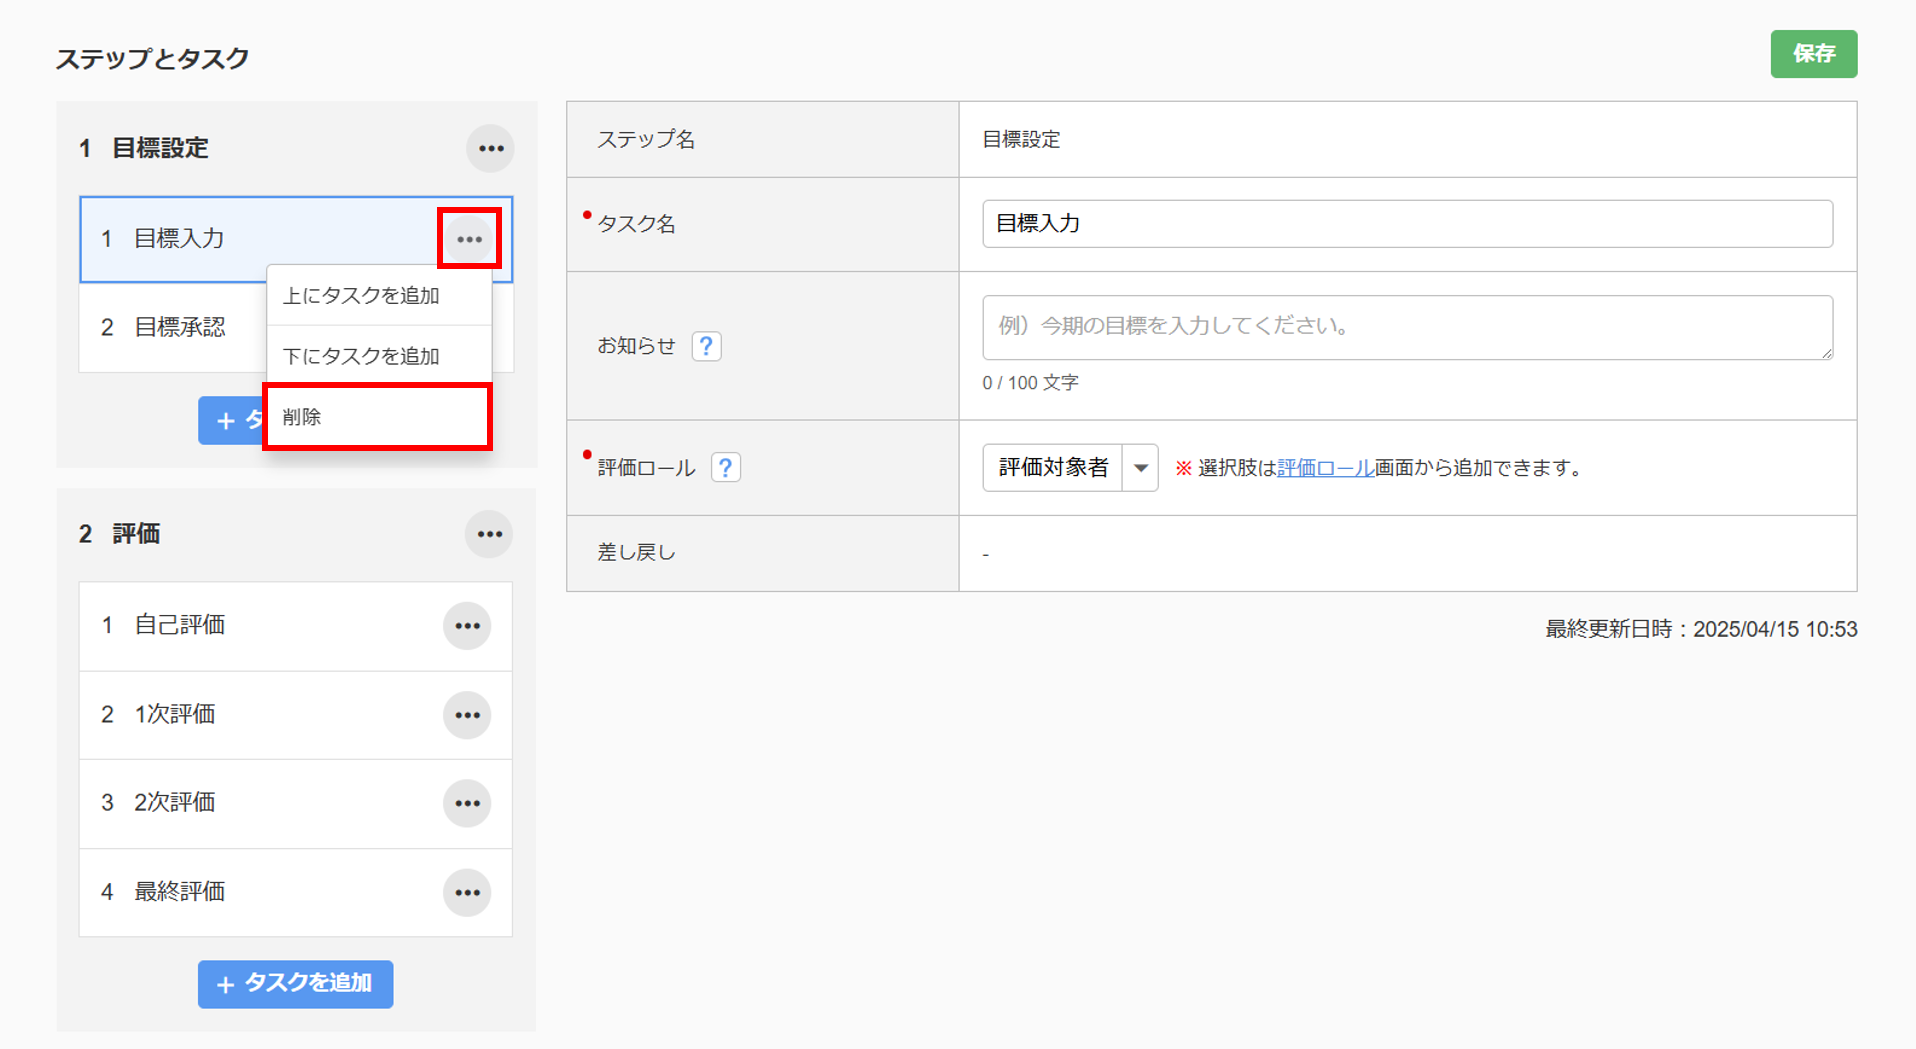Expand the 評価対象者 dropdown arrow
The width and height of the screenshot is (1916, 1049).
1140,468
